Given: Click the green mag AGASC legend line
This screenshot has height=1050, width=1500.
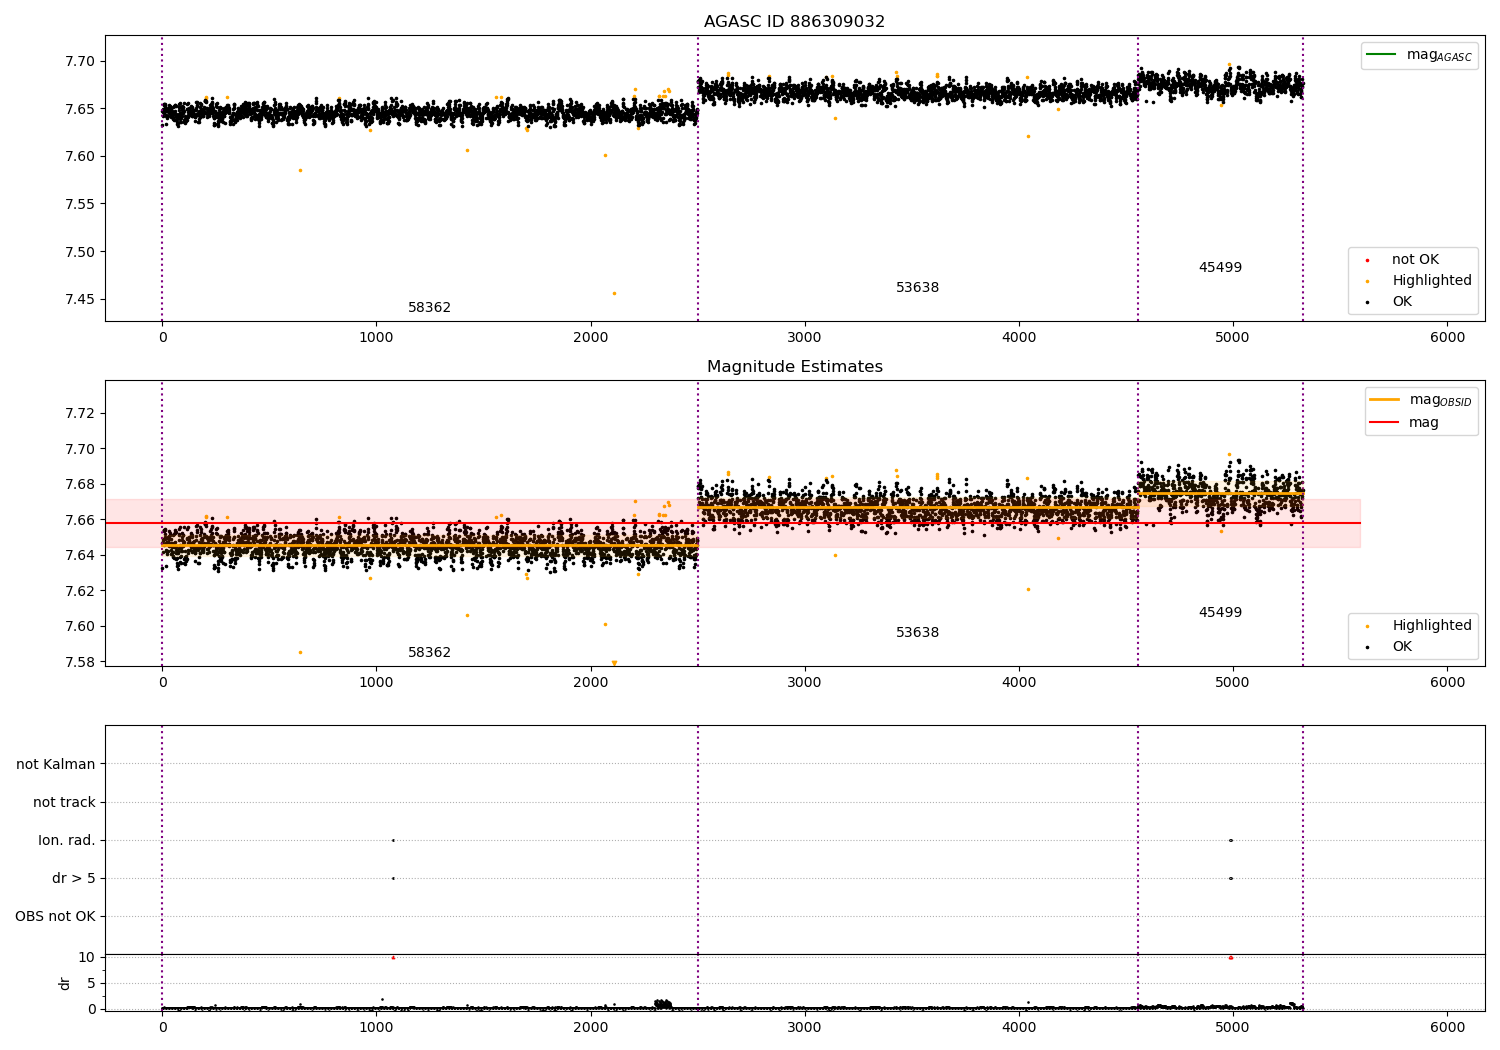Looking at the screenshot, I should point(1383,55).
